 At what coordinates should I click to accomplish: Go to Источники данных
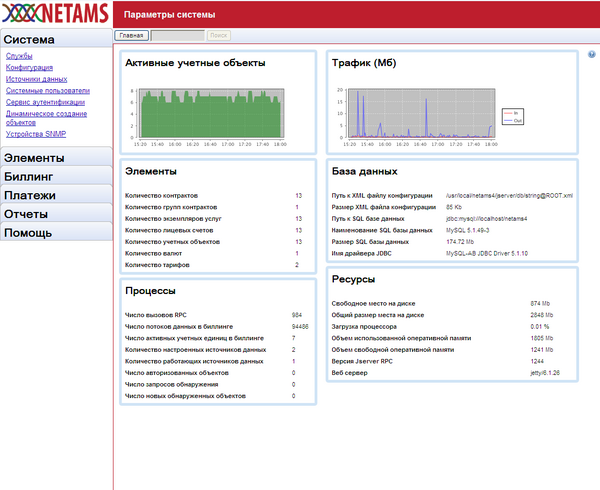click(x=36, y=79)
